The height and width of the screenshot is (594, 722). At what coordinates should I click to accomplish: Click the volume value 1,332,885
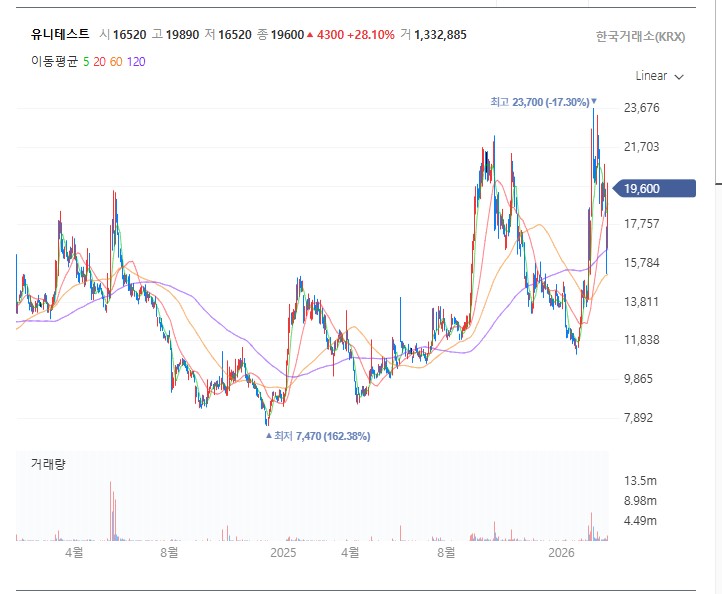440,35
